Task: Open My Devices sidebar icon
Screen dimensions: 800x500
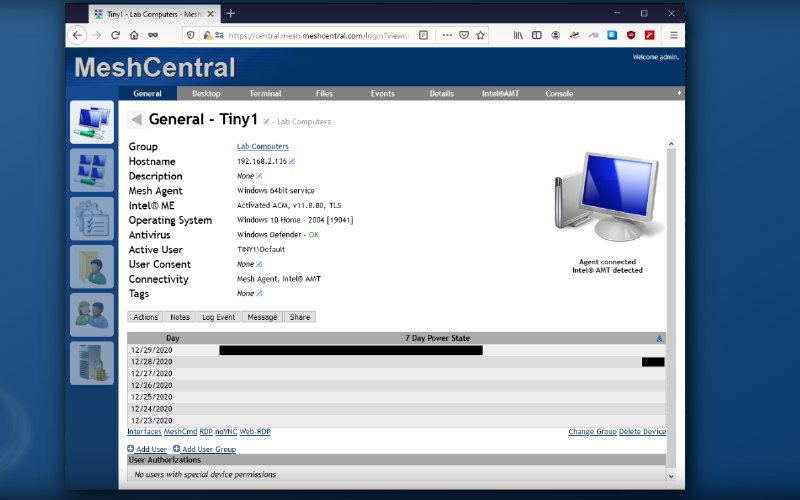Action: pos(92,122)
